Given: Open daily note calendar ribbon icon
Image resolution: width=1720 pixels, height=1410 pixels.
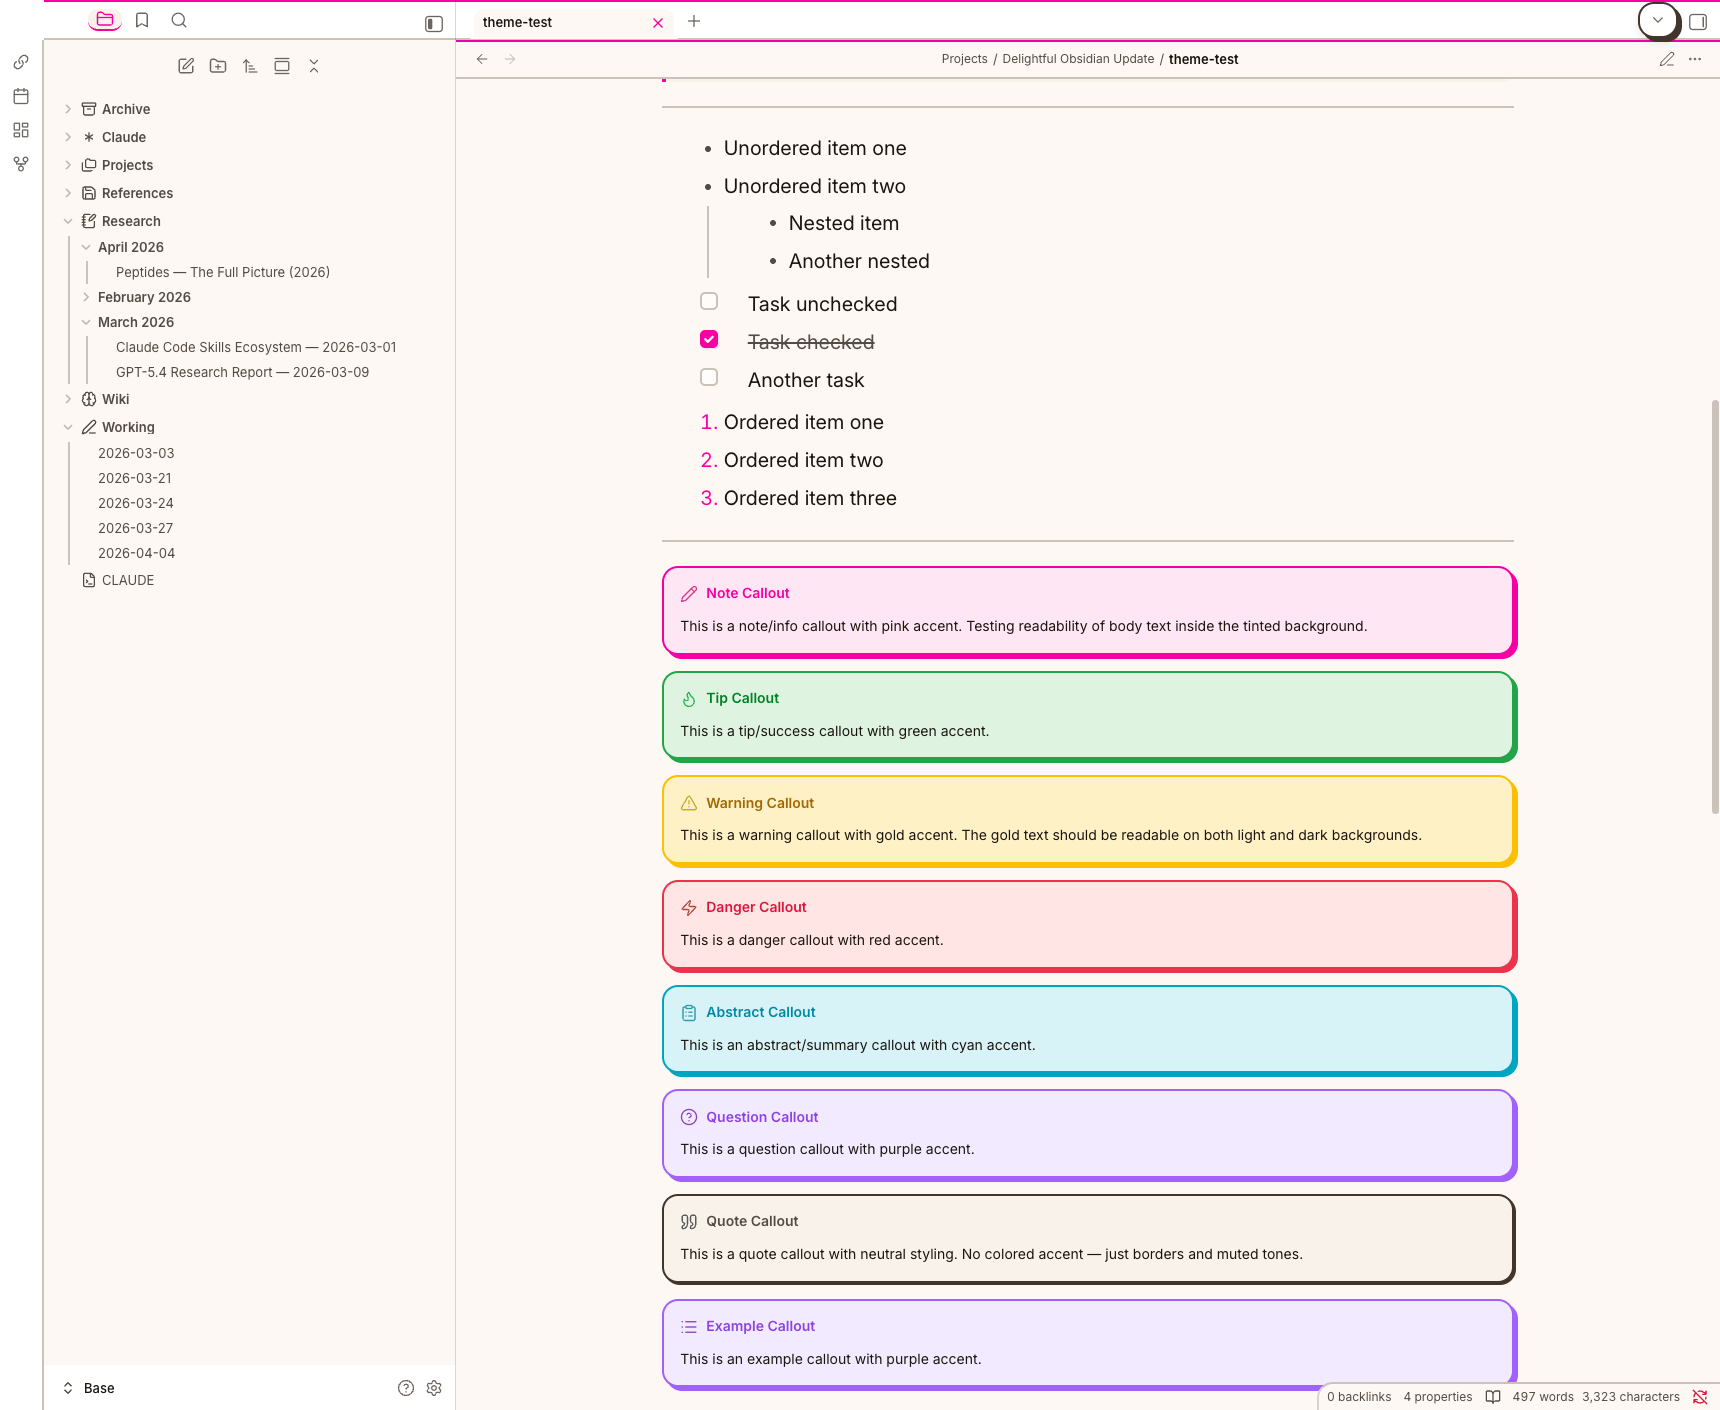Looking at the screenshot, I should click(21, 96).
